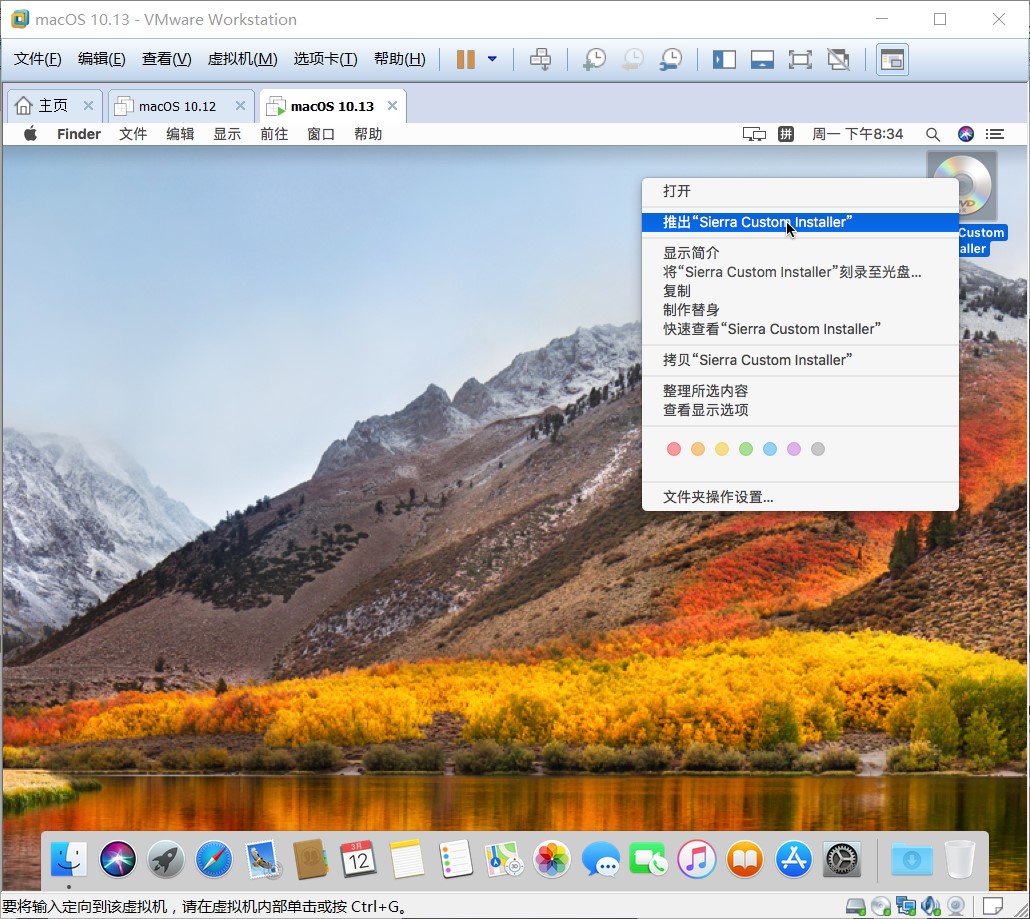Click the Unity mode toolbar icon
Screen dimensions: 1030x919
(838, 60)
